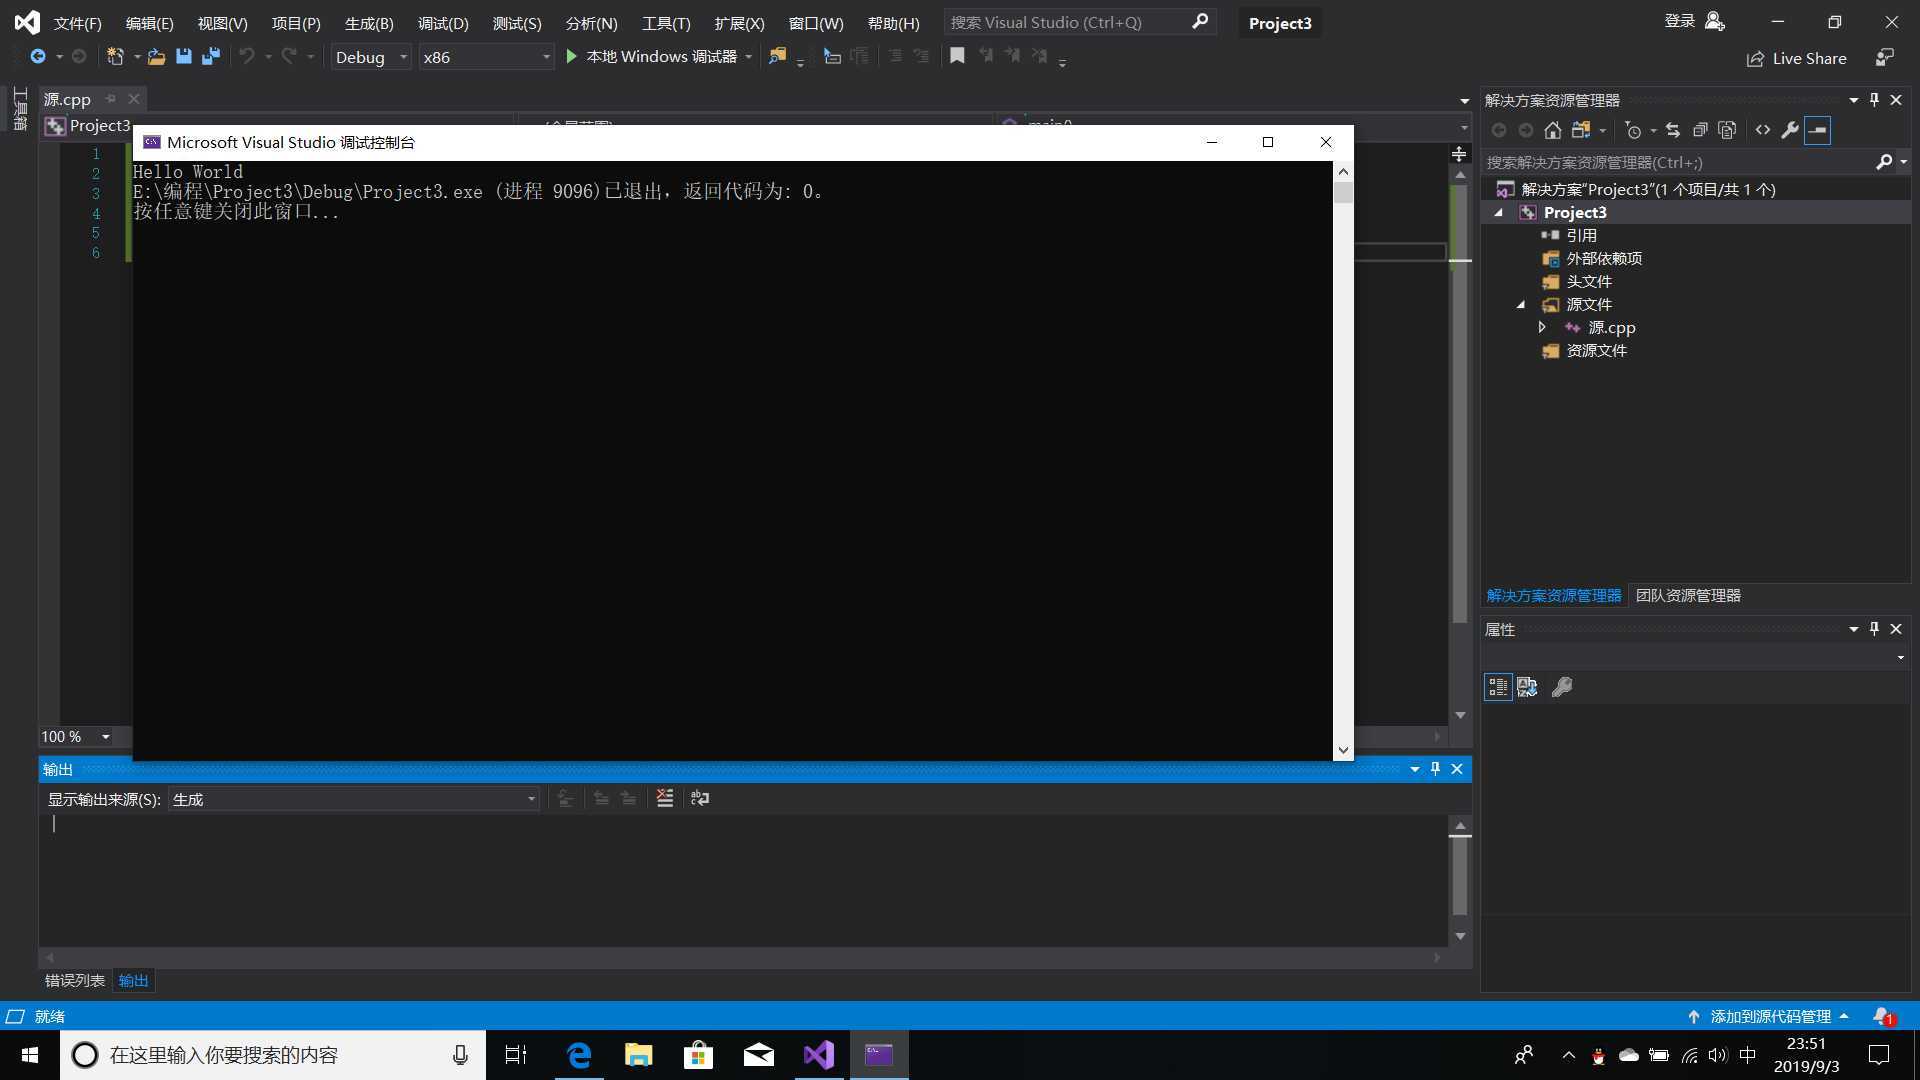Click switch views icon in Solution Explorer
The image size is (1920, 1080).
(x=1581, y=130)
